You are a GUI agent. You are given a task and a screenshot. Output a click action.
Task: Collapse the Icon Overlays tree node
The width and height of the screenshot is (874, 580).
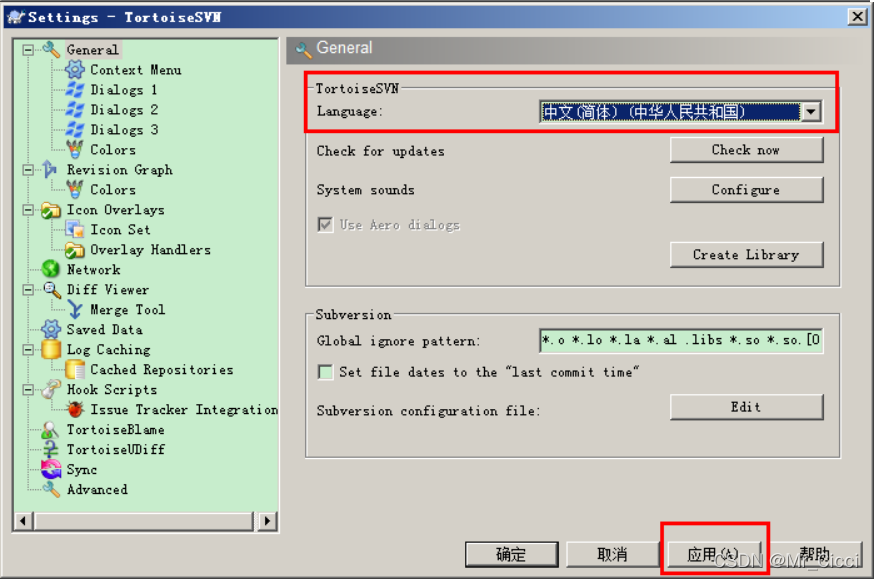point(28,210)
